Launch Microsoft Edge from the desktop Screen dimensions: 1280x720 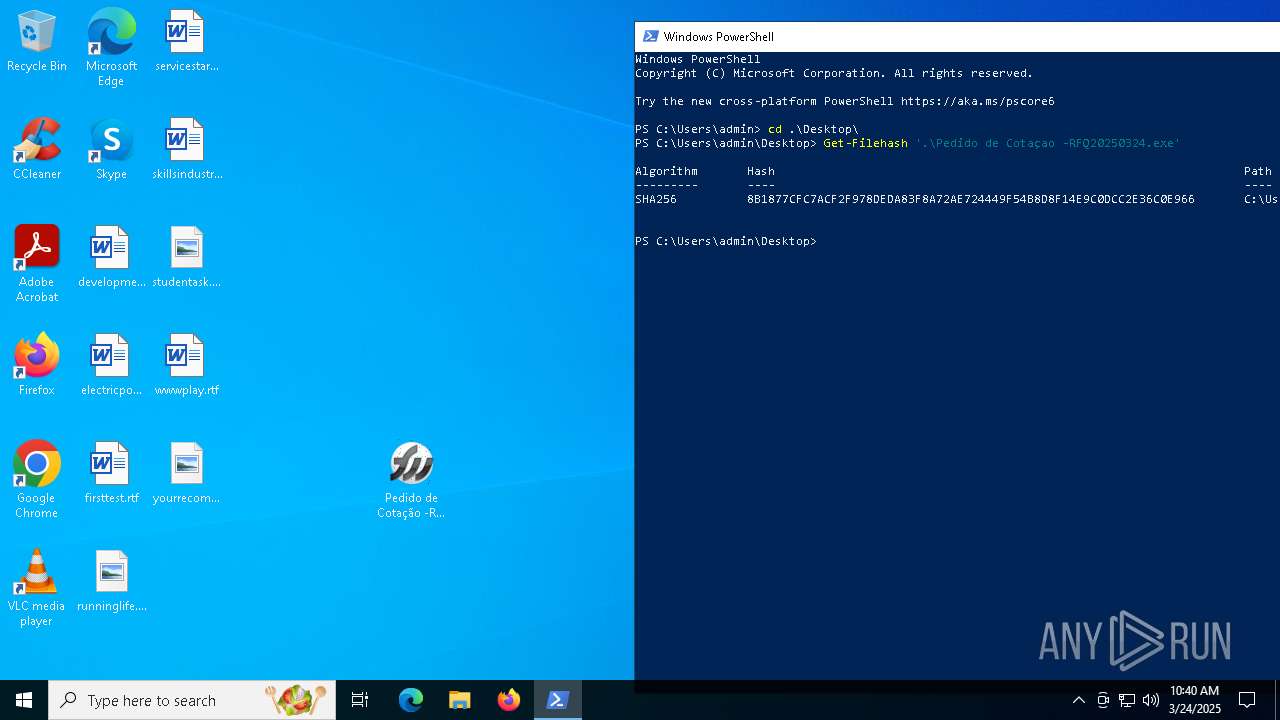[111, 47]
